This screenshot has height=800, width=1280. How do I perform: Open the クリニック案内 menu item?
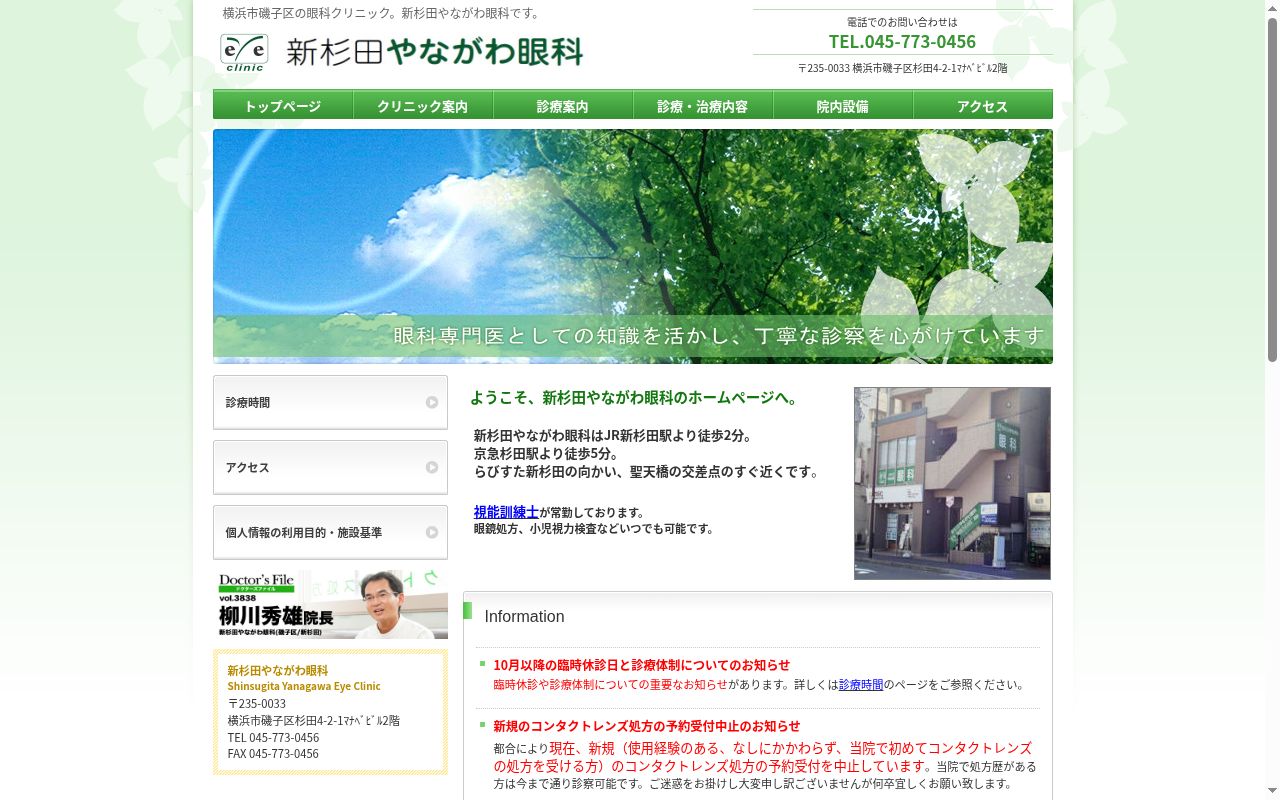423,105
